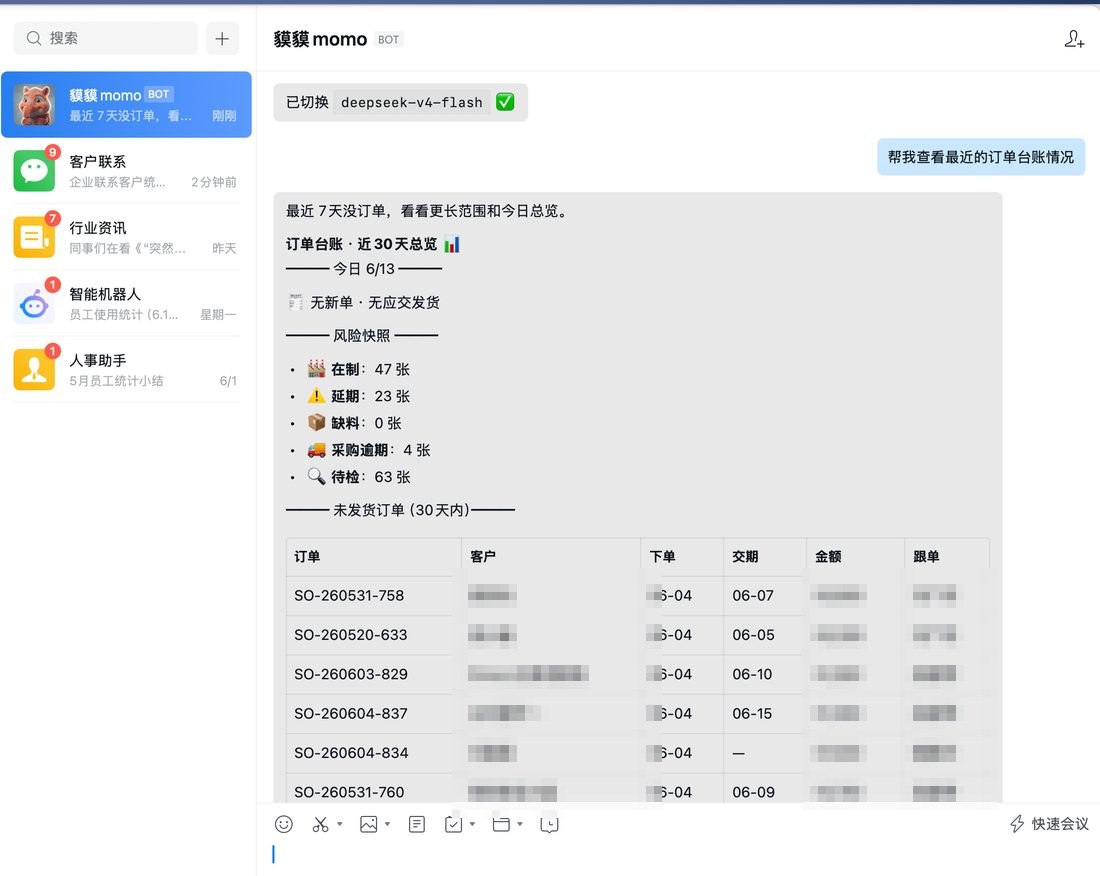
Task: Click order SO-260531-758 in table
Action: click(349, 595)
